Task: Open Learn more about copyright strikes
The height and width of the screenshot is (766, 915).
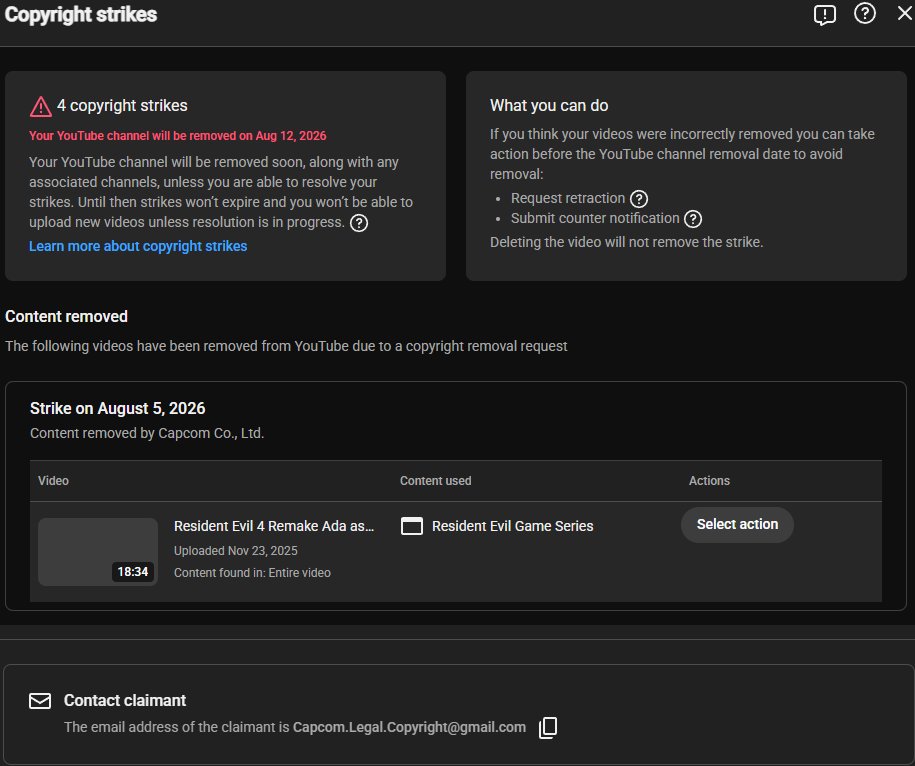Action: coord(138,246)
